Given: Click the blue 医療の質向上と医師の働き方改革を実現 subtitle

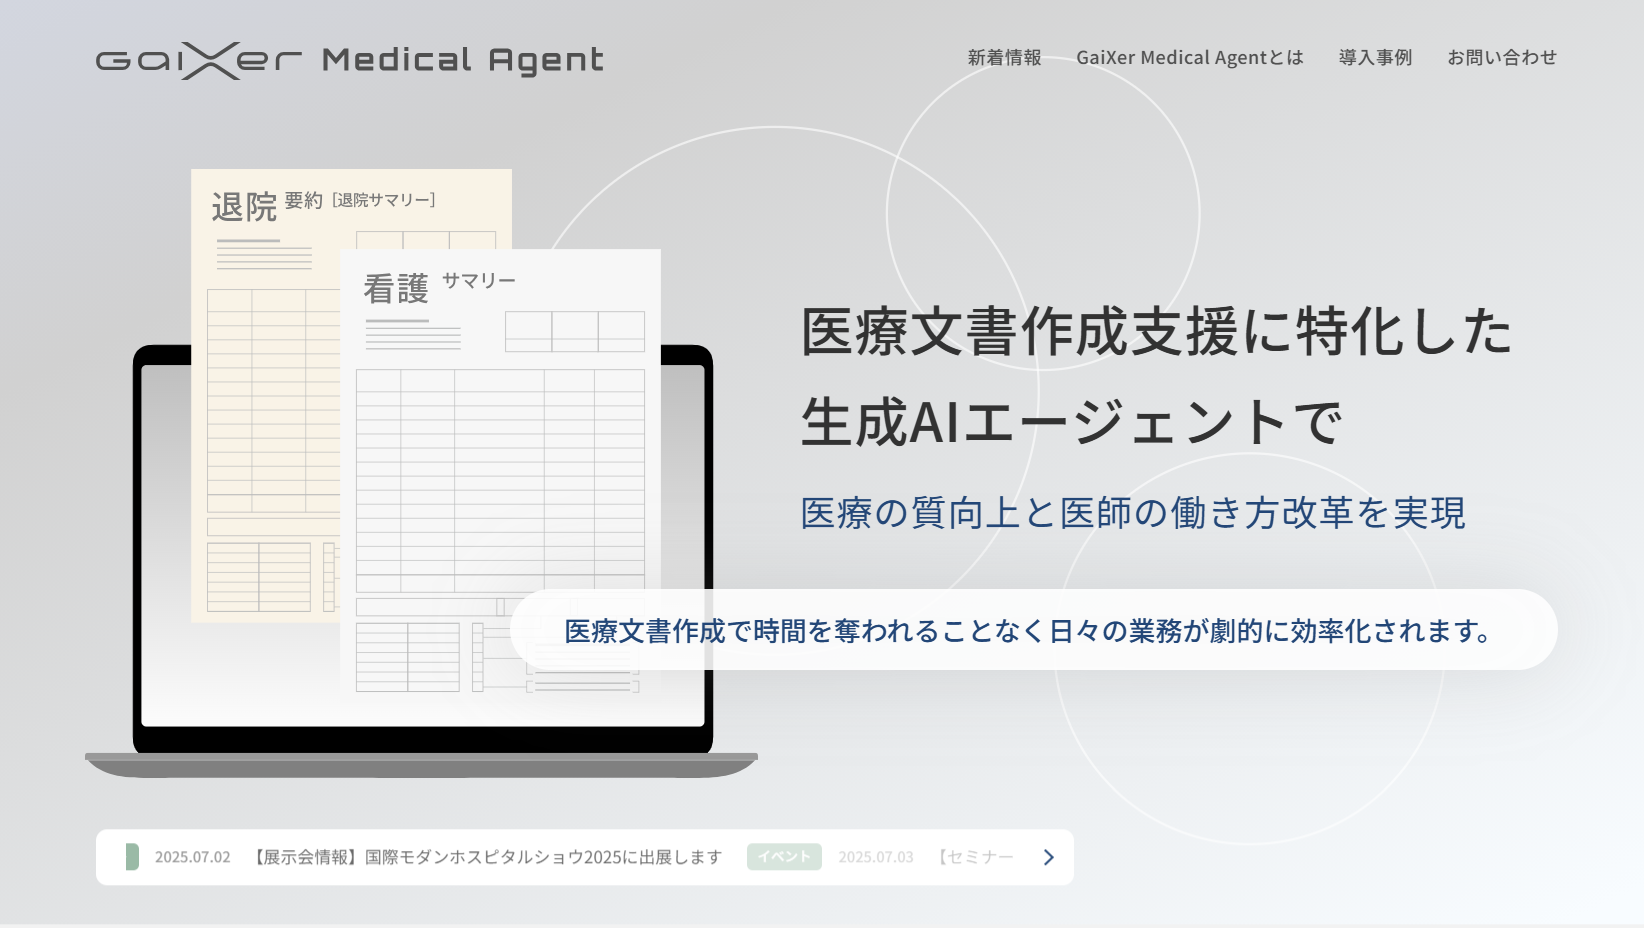Looking at the screenshot, I should (x=1133, y=513).
